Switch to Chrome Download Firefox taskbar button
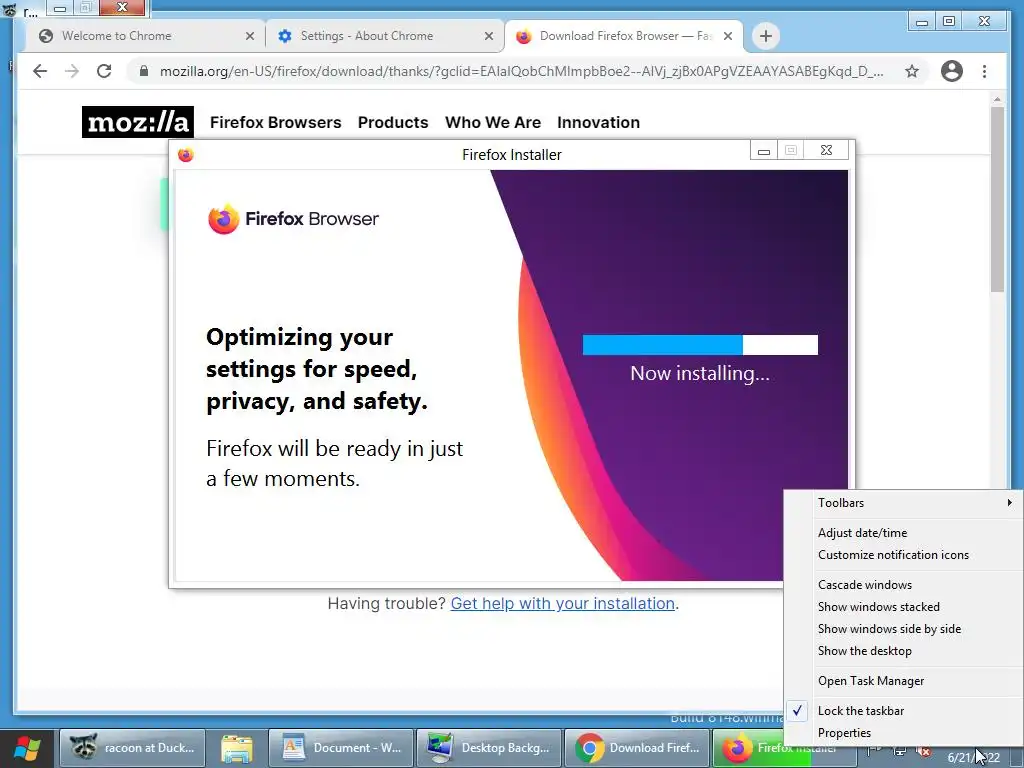The height and width of the screenshot is (768, 1024). point(637,748)
